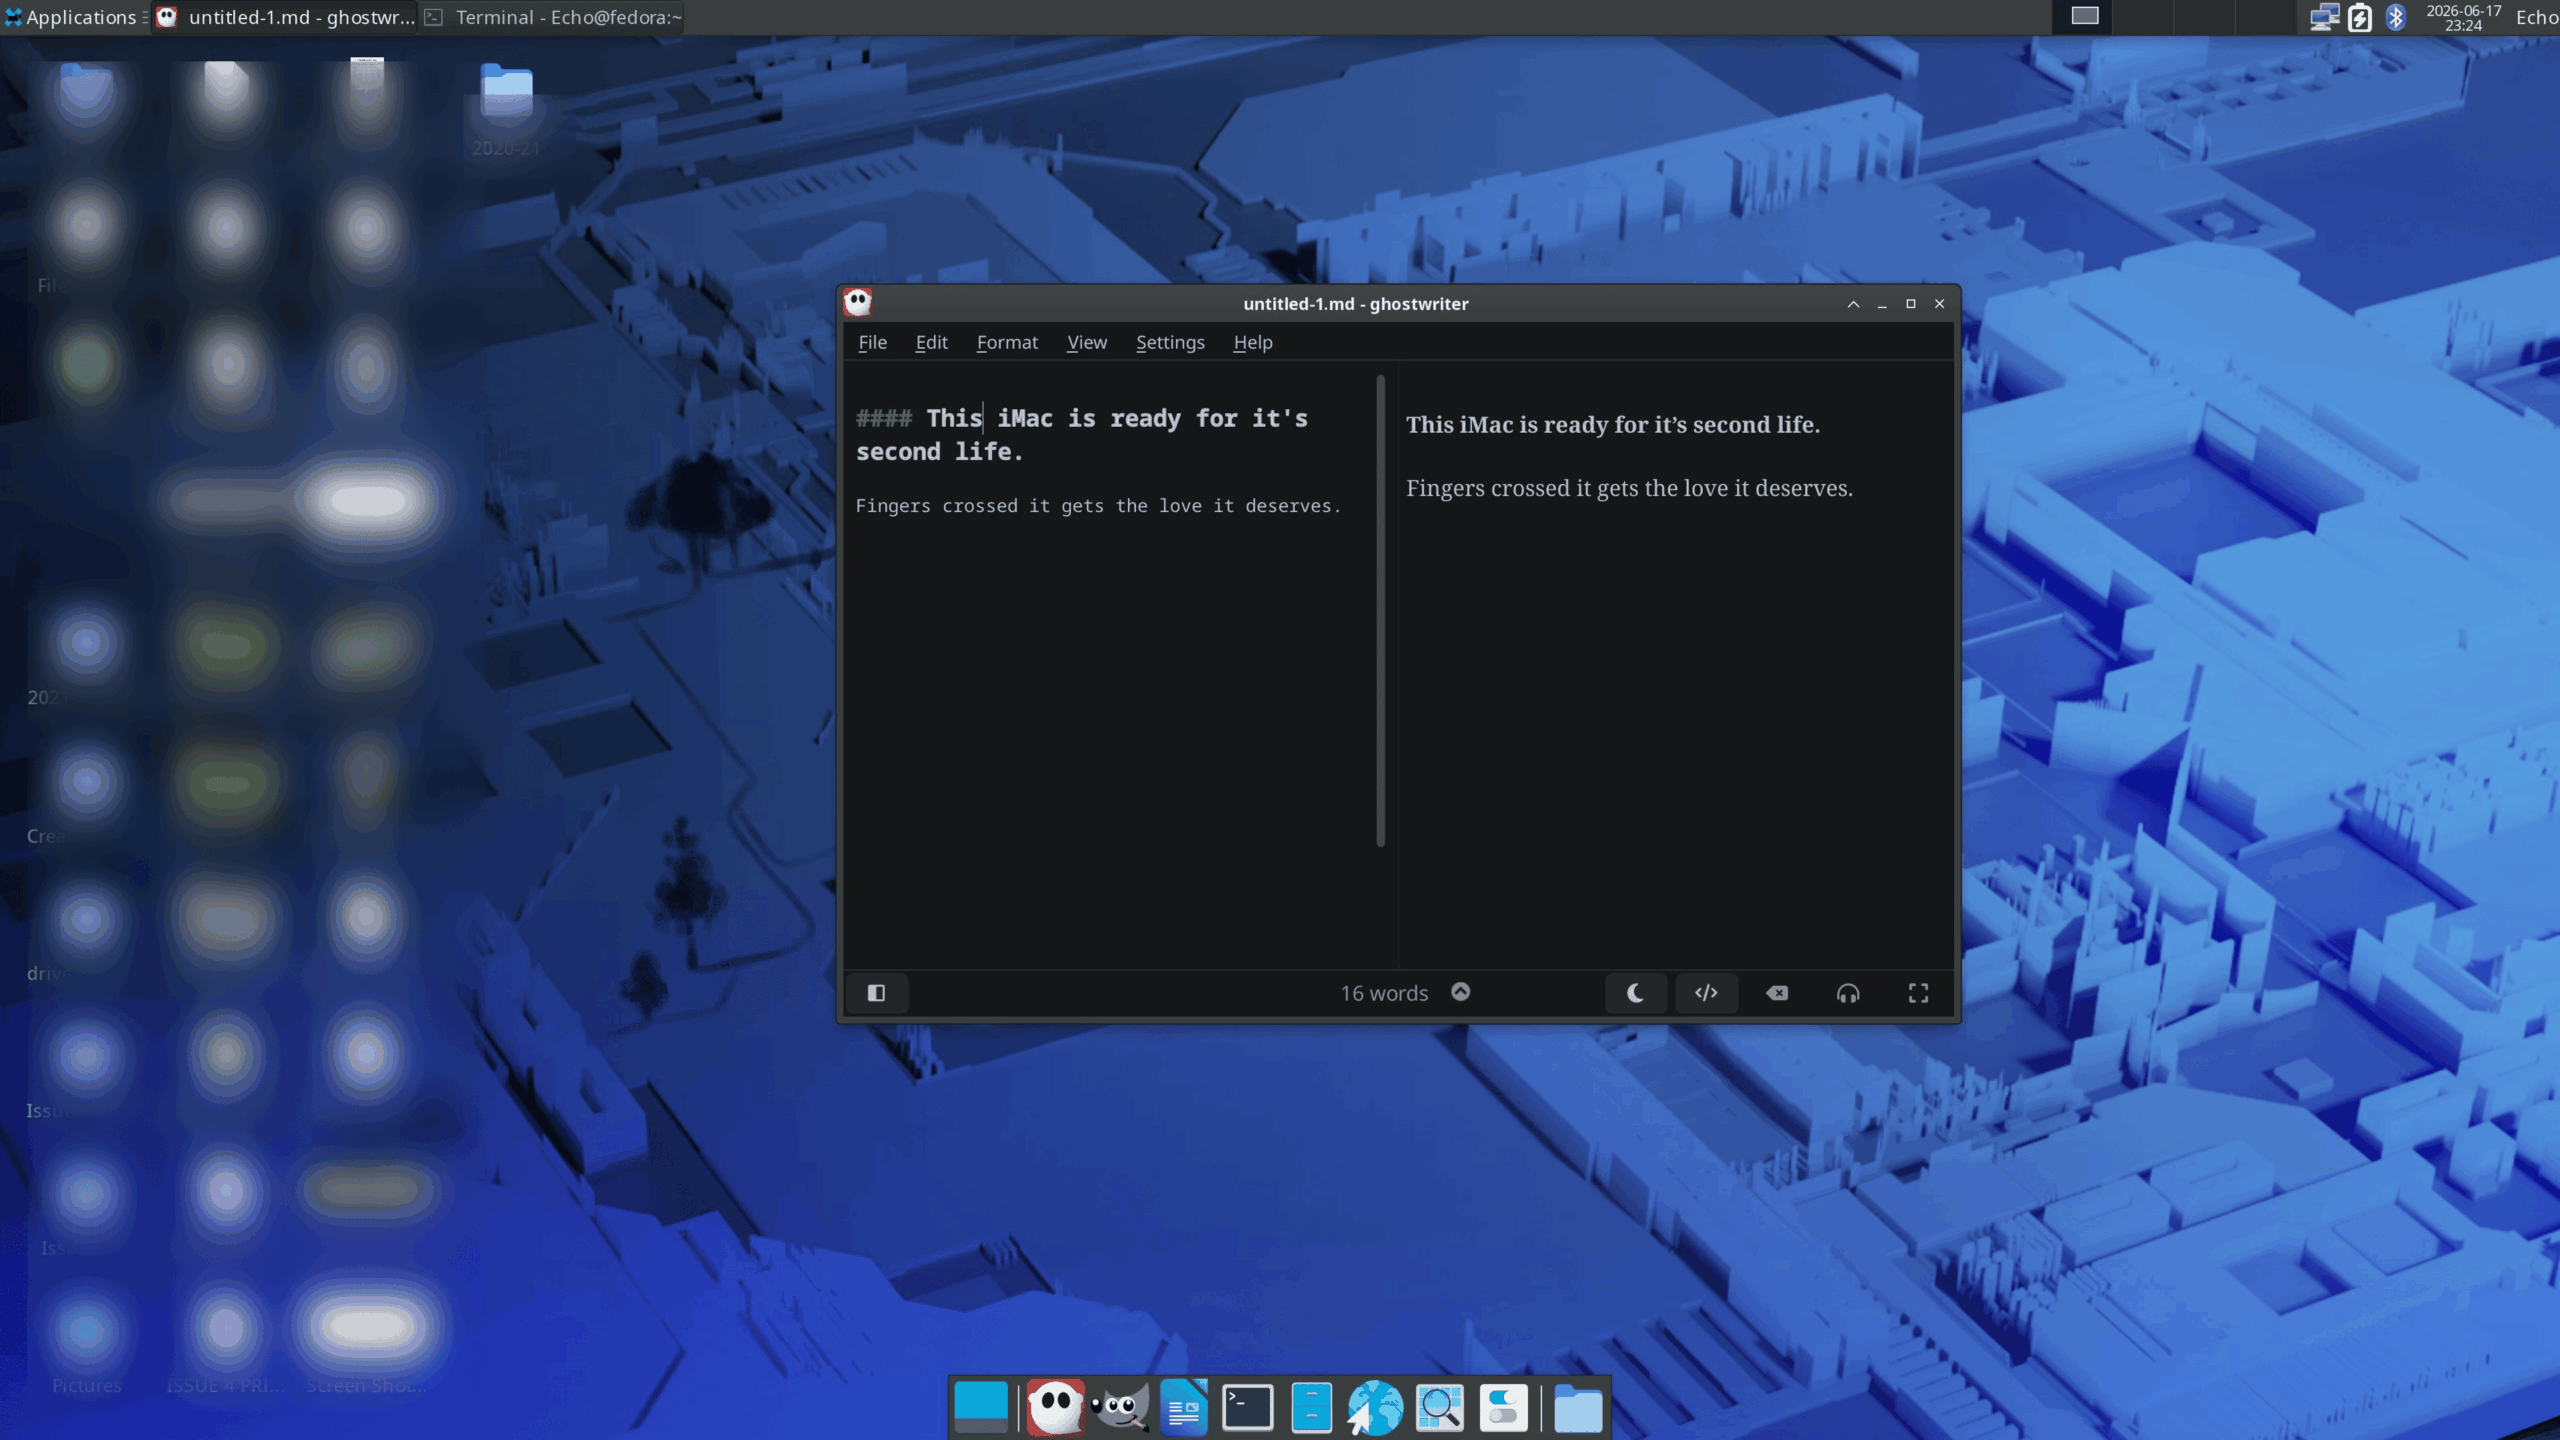
Task: Toggle the sidebar in ghostwriter status bar
Action: pos(876,993)
